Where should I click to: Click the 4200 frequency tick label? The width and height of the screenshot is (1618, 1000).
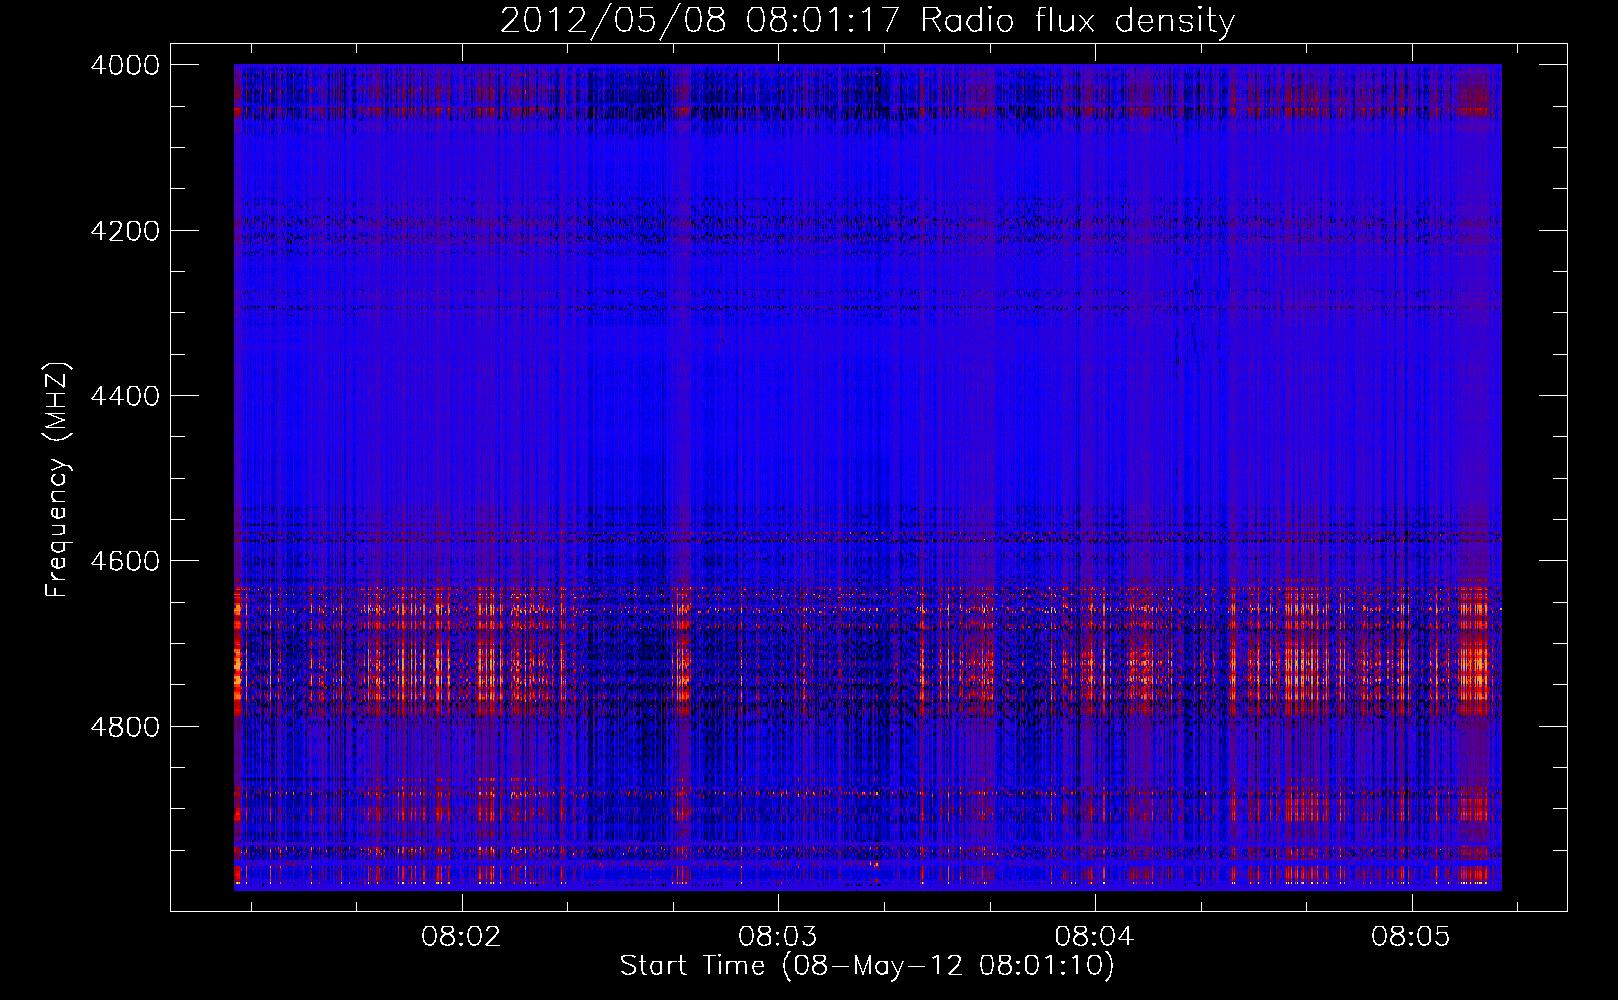(125, 231)
